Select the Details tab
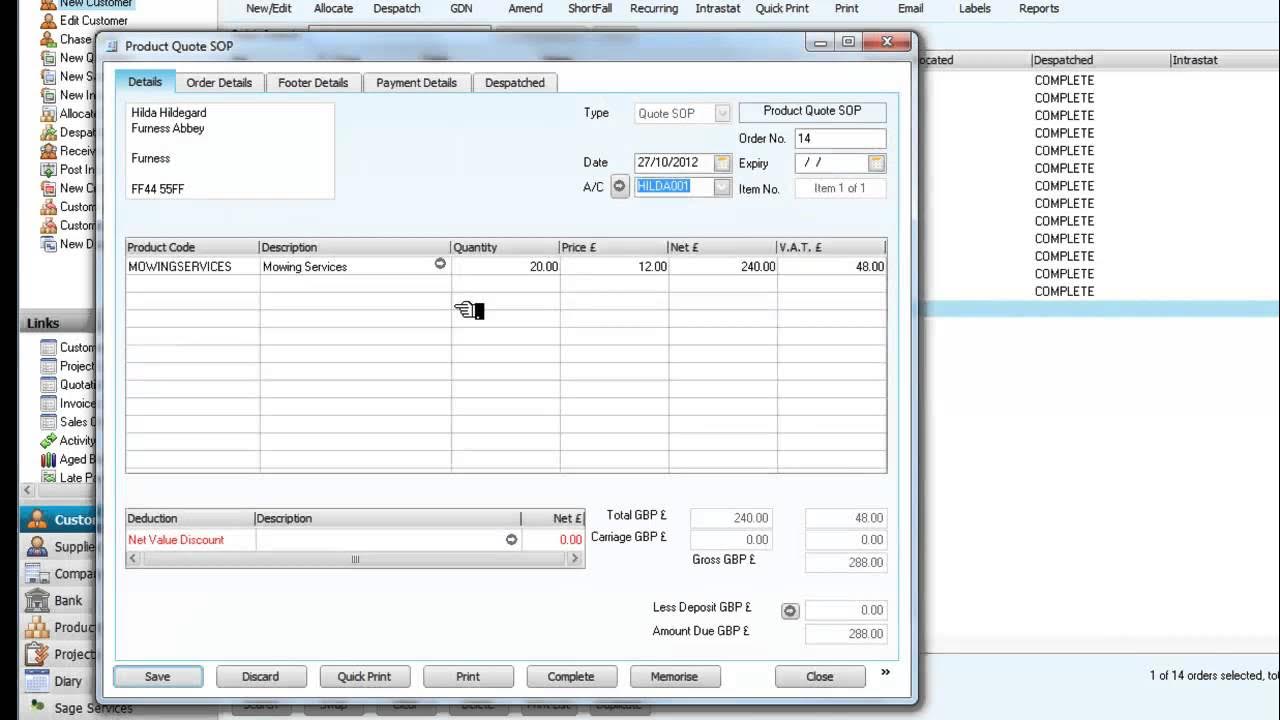 145,82
